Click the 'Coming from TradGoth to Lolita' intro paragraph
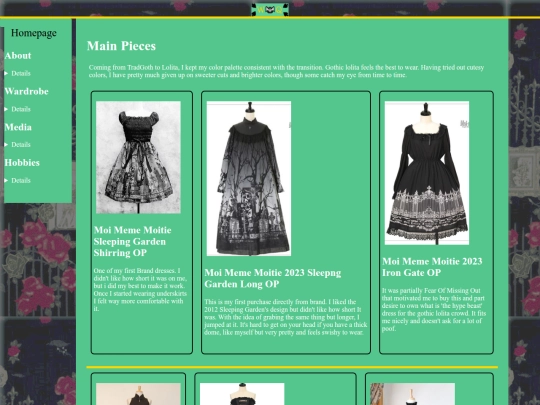 [287, 71]
